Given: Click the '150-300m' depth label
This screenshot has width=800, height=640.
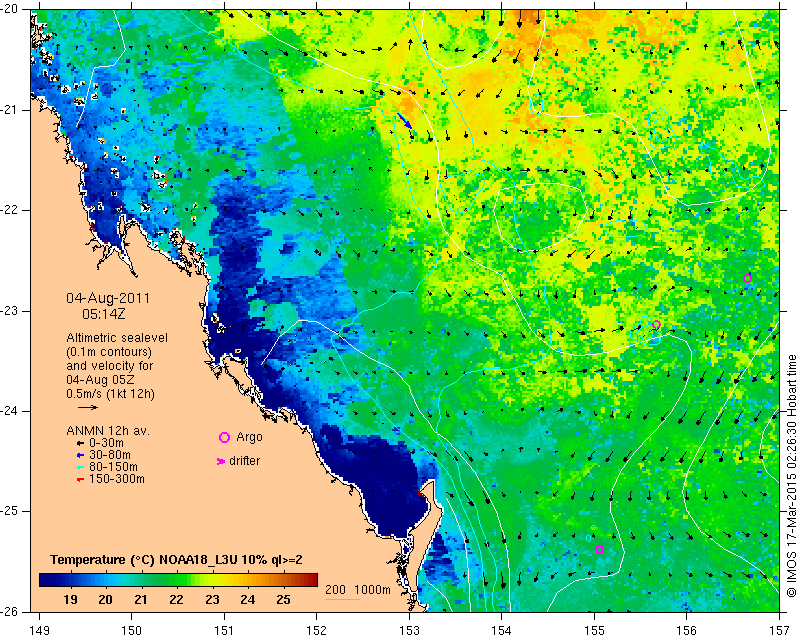Looking at the screenshot, I should [x=117, y=479].
